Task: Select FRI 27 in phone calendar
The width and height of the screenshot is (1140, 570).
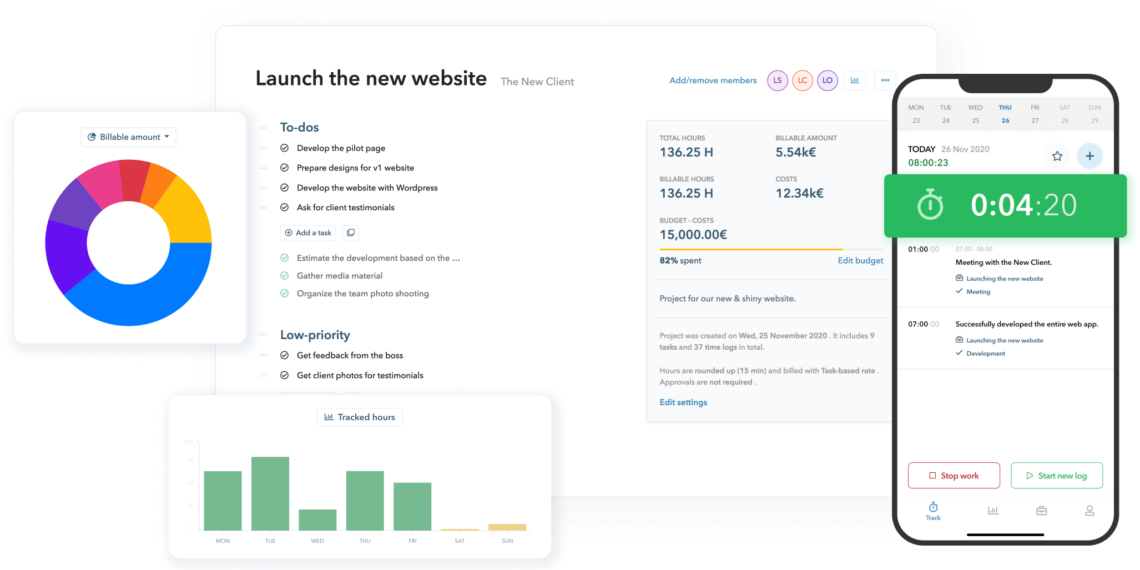Action: coord(1035,114)
